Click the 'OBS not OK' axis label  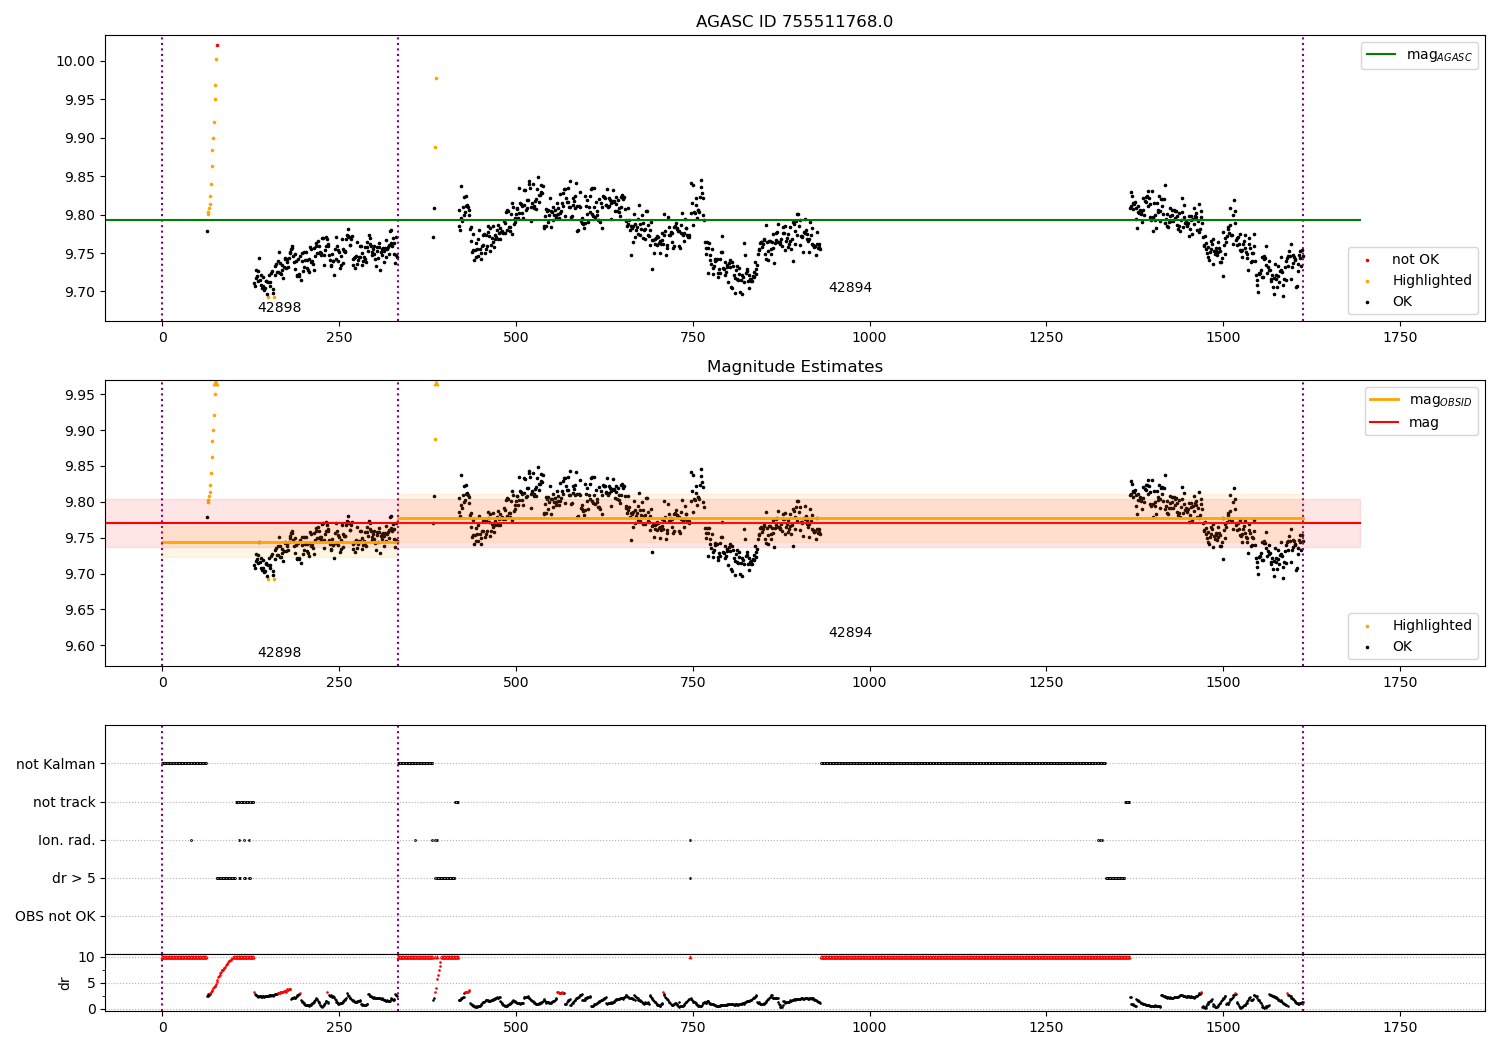point(55,917)
